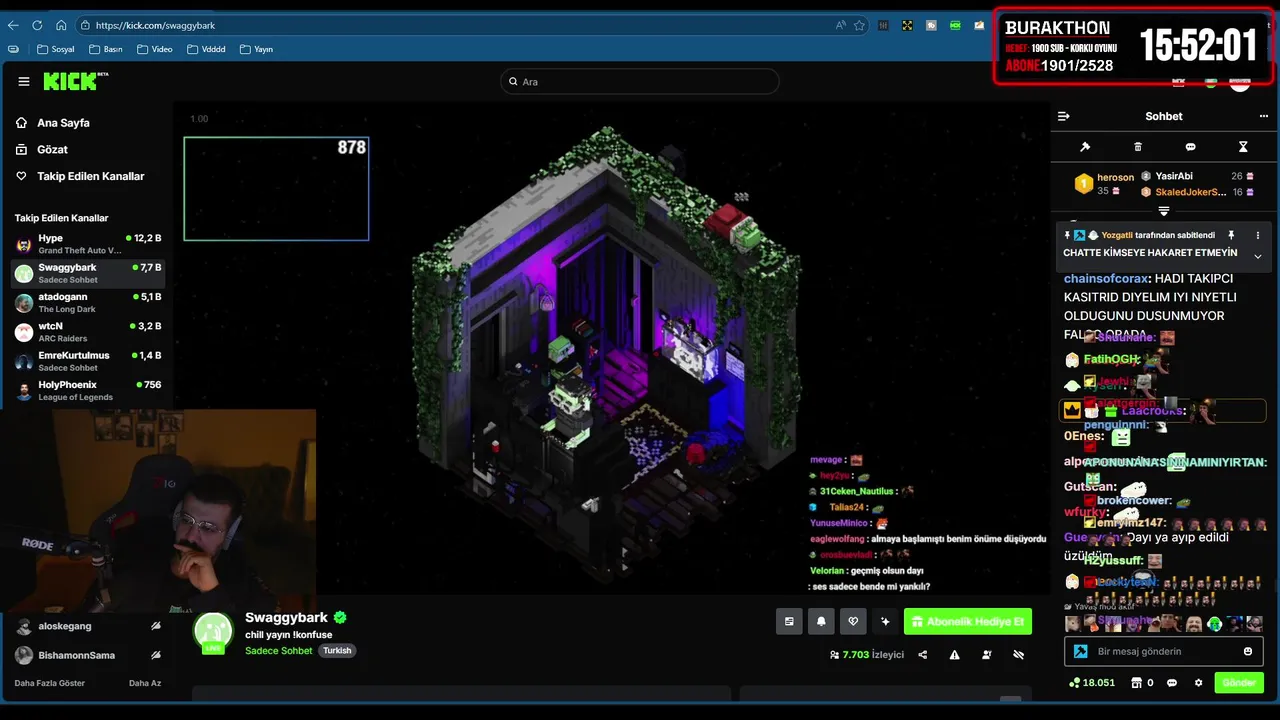The image size is (1280, 720).
Task: Click the pin icon on pinned message
Action: click(x=1231, y=235)
